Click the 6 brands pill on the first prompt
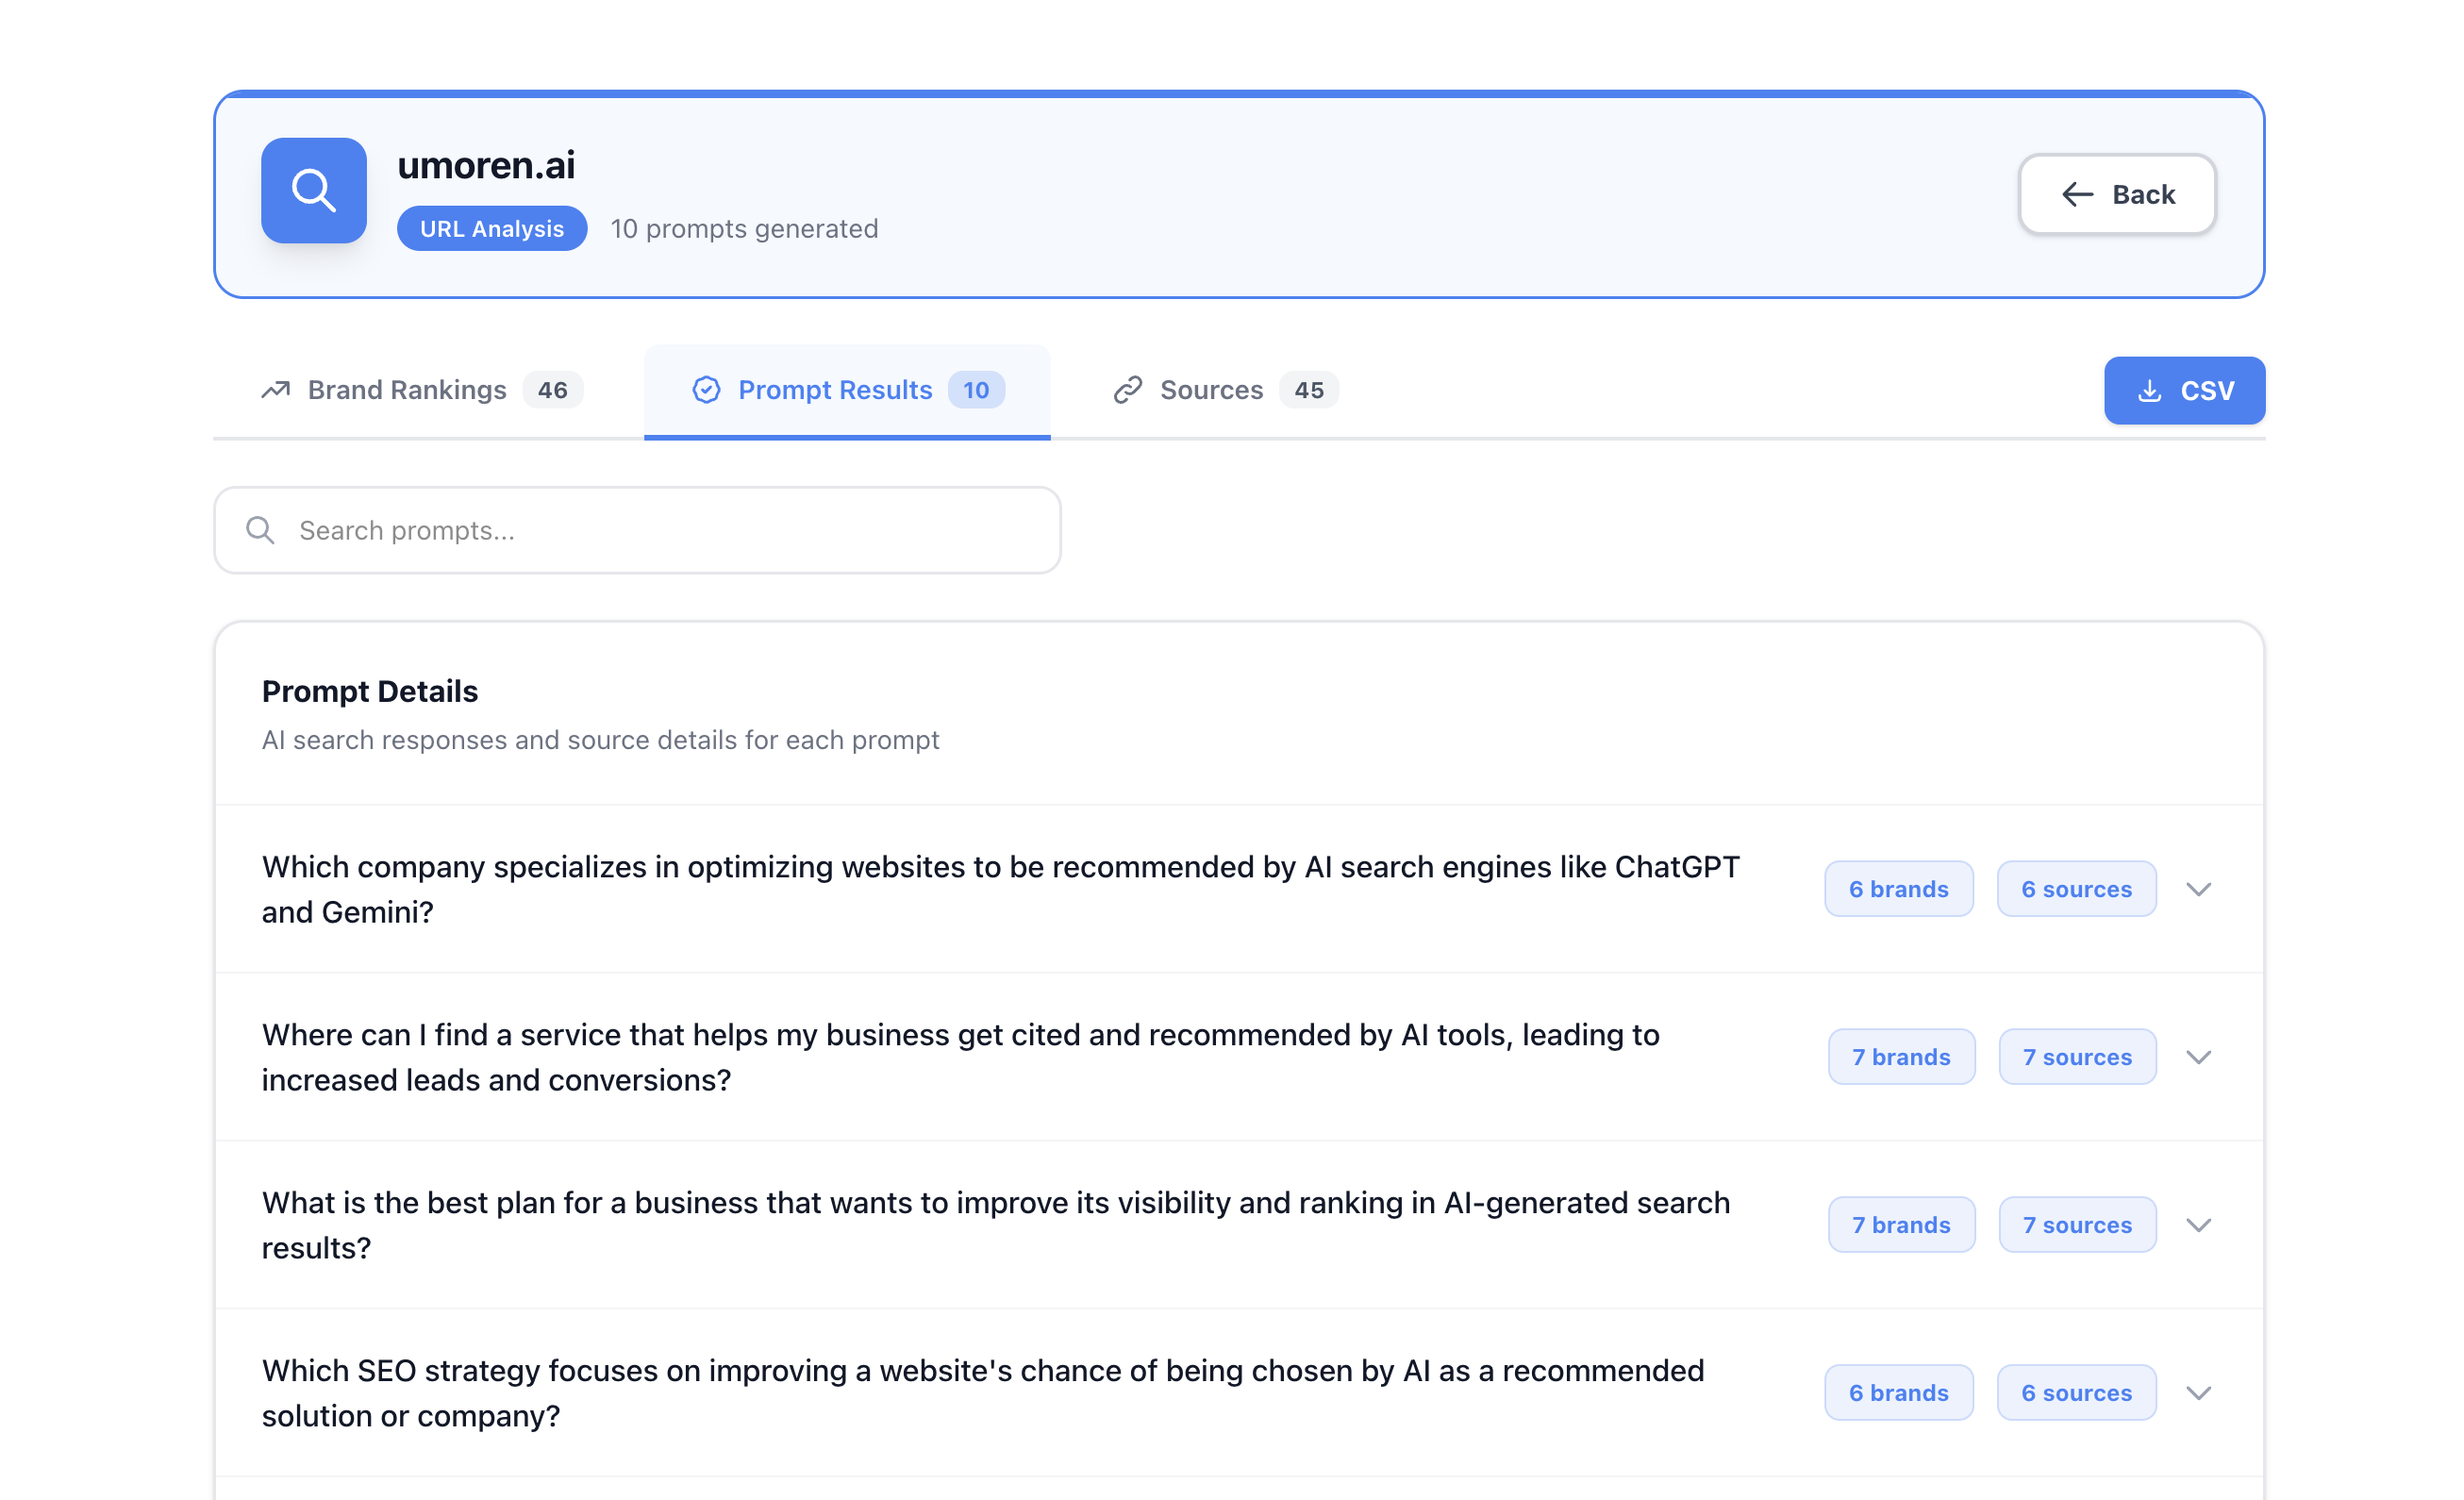Screen dimensions: 2464x1500 (1898, 889)
